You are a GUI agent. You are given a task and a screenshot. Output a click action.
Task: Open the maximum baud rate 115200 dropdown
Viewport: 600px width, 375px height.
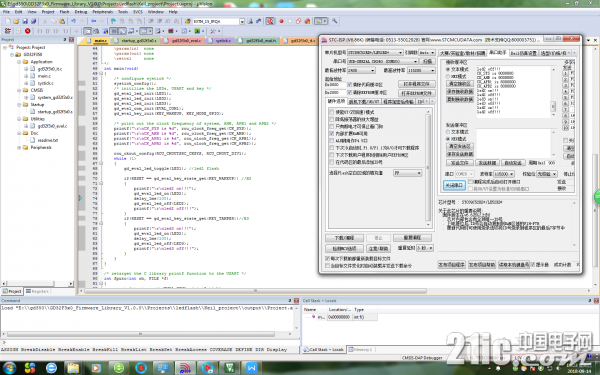click(x=421, y=70)
